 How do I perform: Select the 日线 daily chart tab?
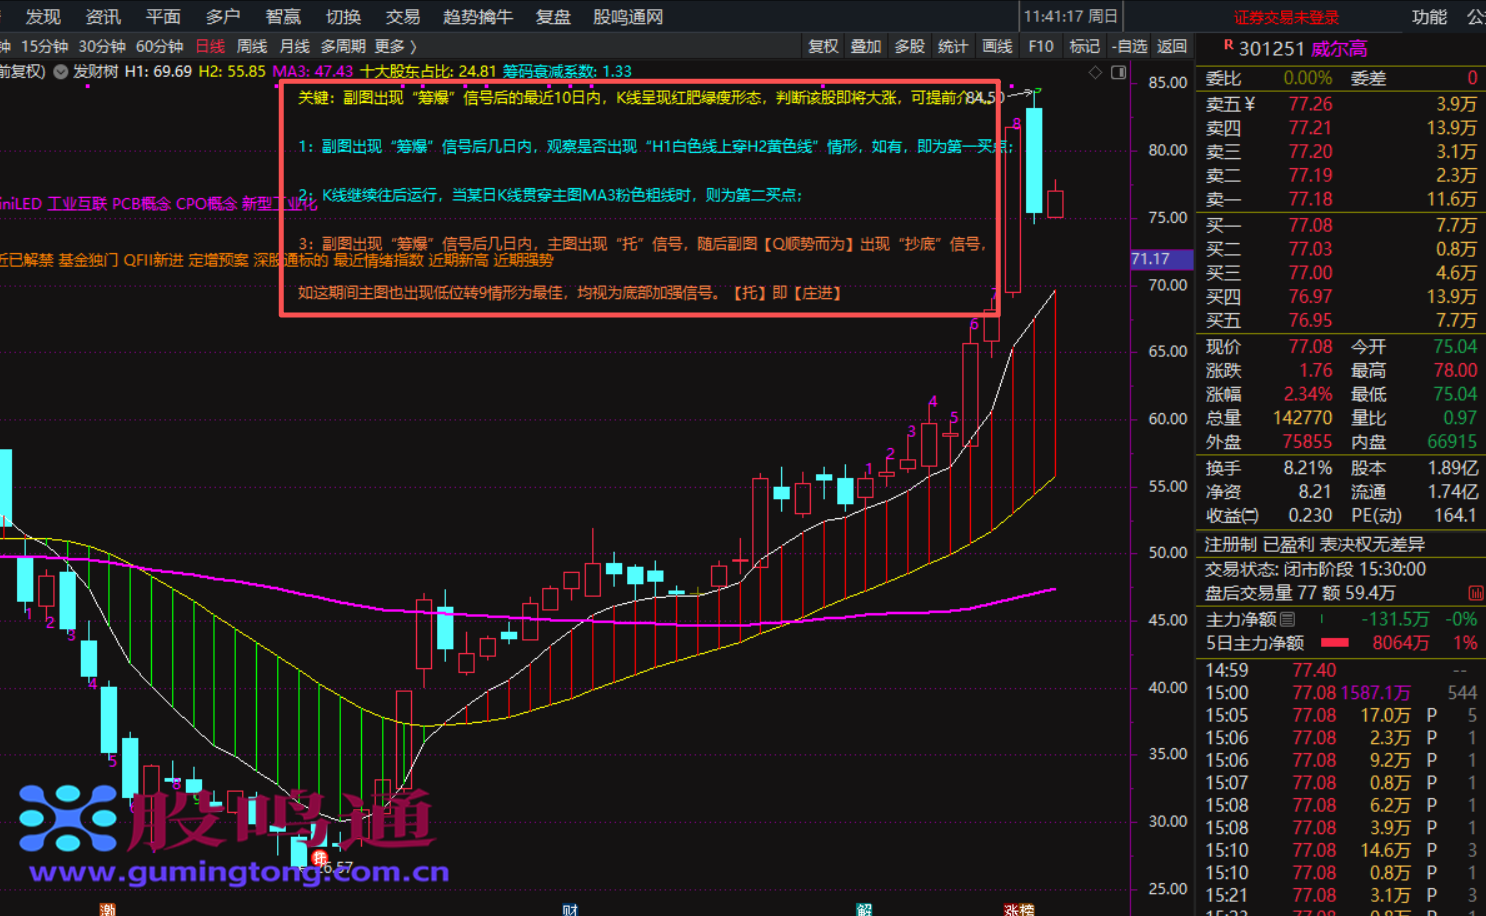(x=210, y=46)
